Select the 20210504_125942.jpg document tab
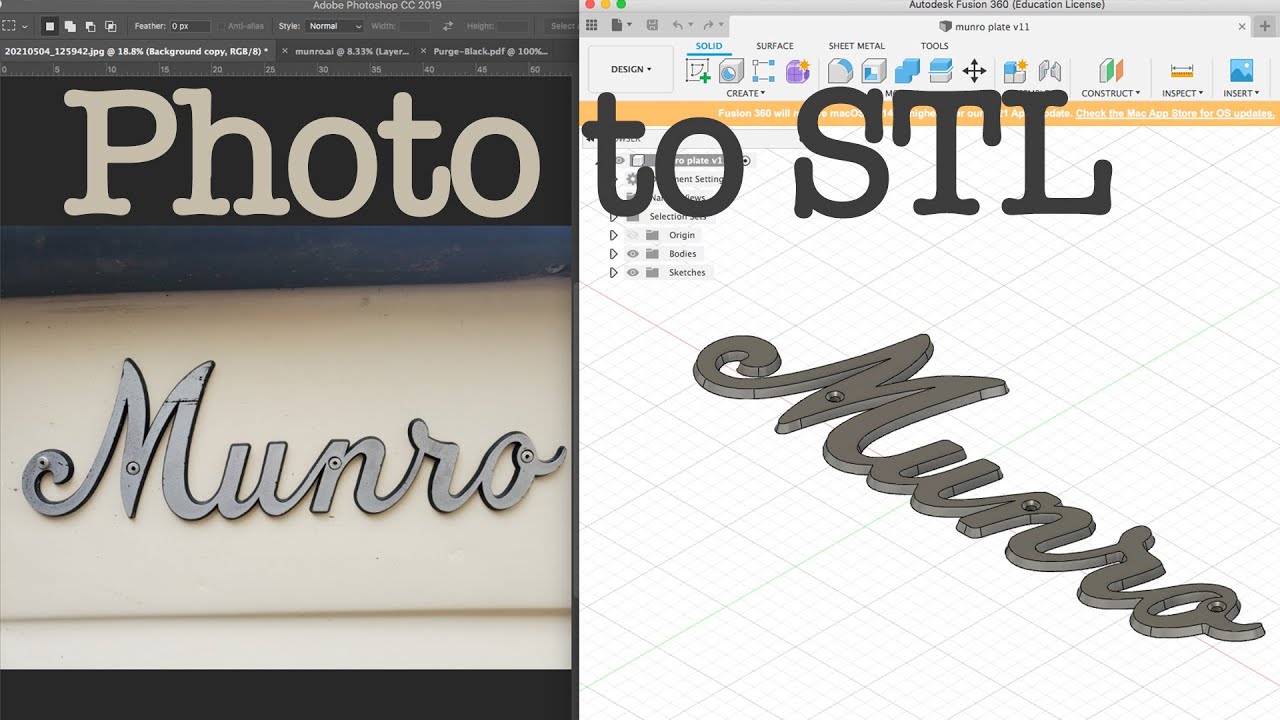 [136, 50]
